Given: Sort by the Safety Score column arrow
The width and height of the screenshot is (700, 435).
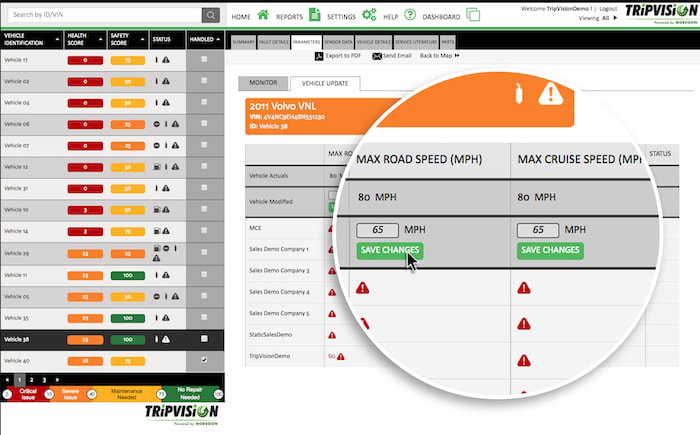Looking at the screenshot, I should [142, 40].
